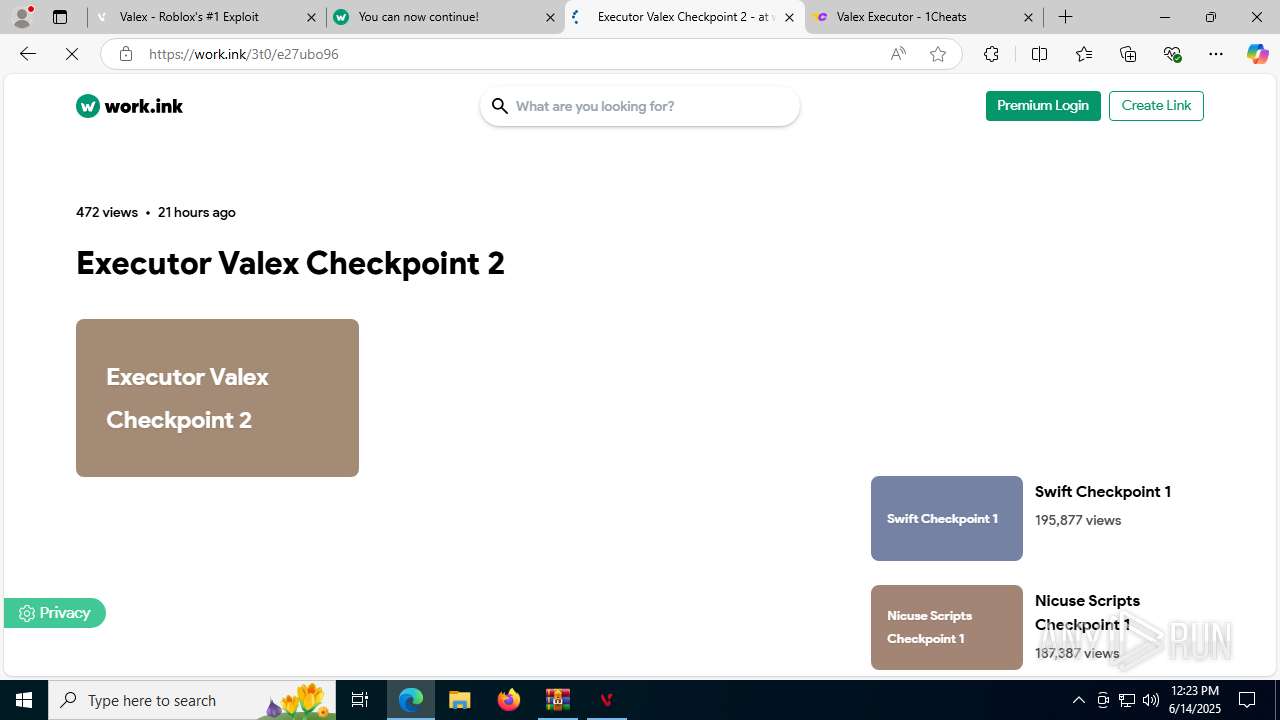Enable Read aloud in address bar
This screenshot has height=720, width=1280.
[x=898, y=54]
